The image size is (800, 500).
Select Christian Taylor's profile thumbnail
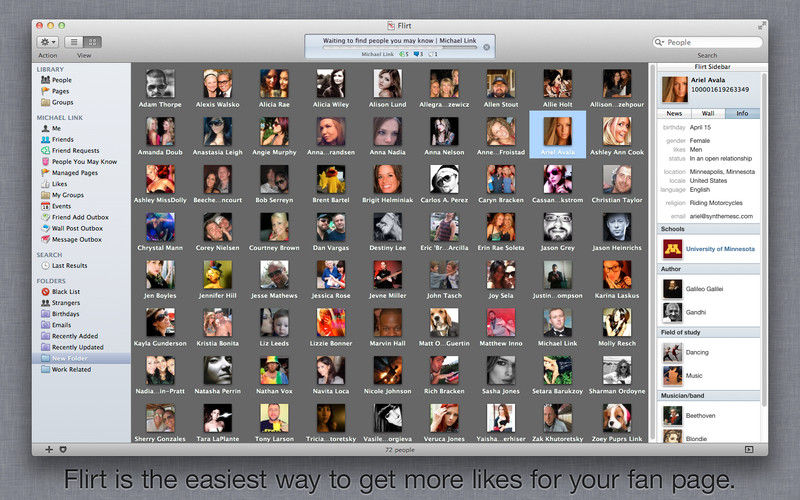tap(616, 180)
